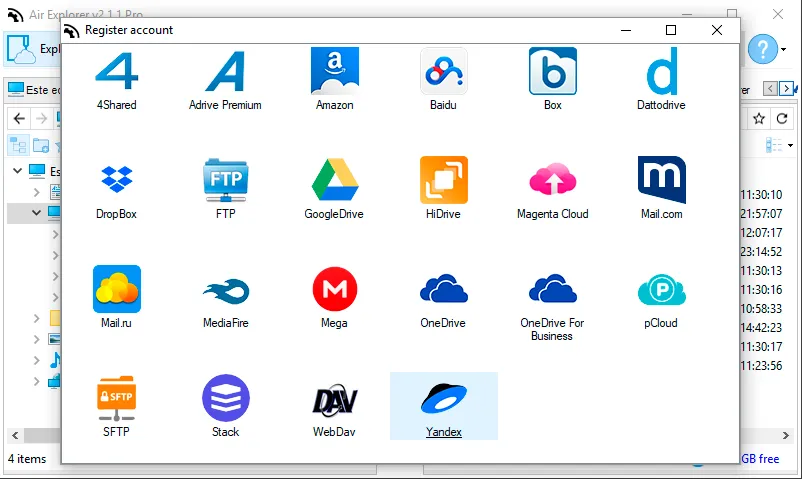The image size is (802, 479).
Task: Add current folder to favorites star
Action: coord(759,119)
